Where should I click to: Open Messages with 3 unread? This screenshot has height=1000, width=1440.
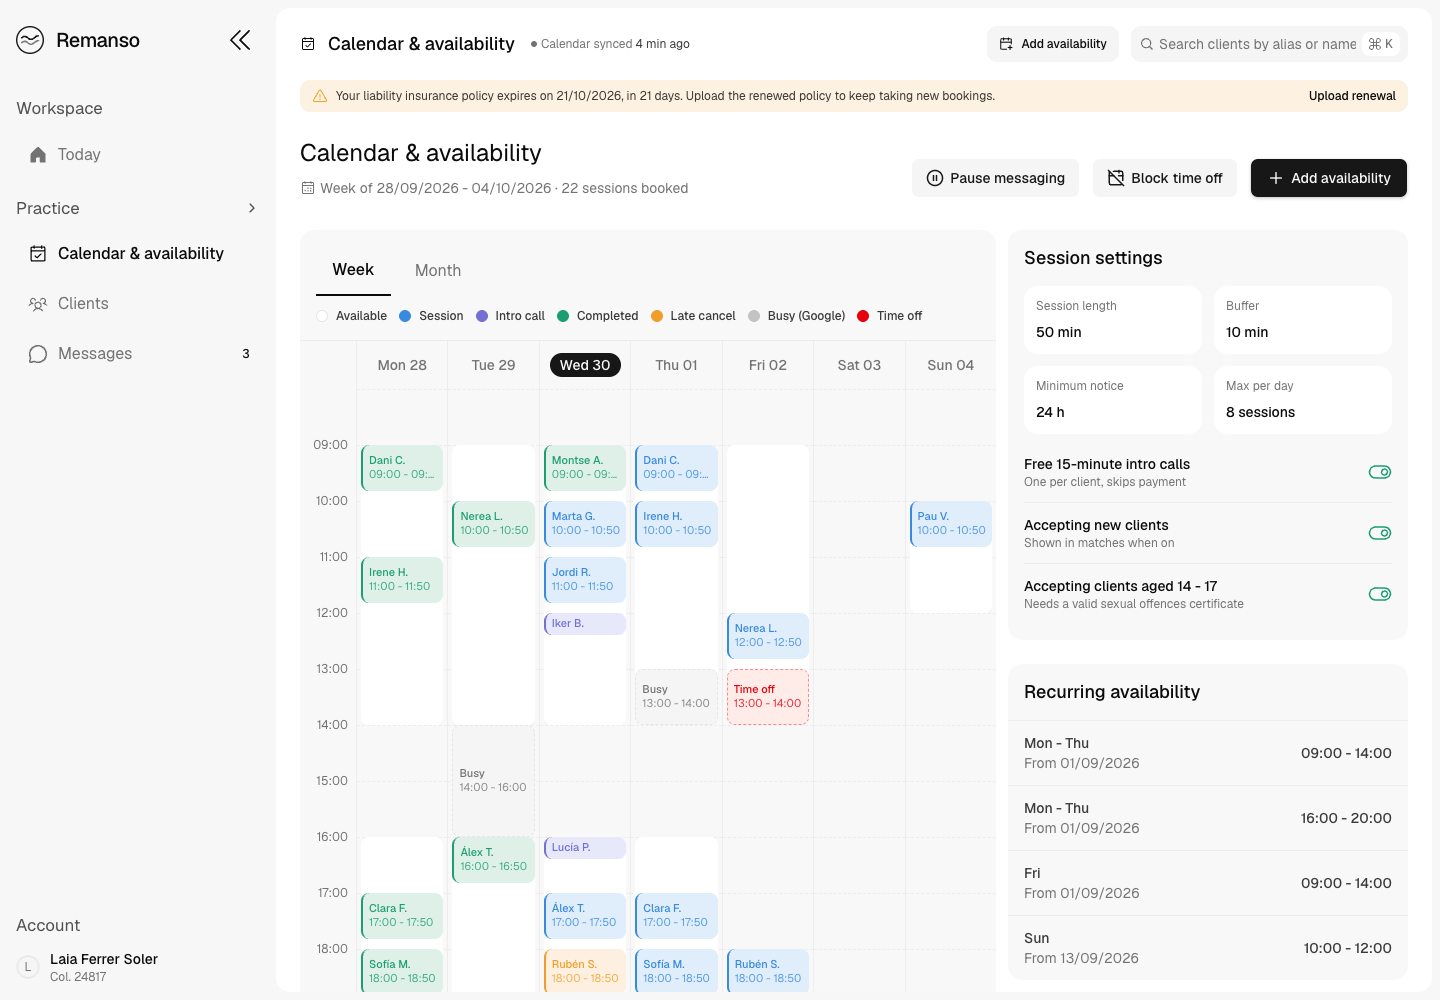[x=138, y=354]
